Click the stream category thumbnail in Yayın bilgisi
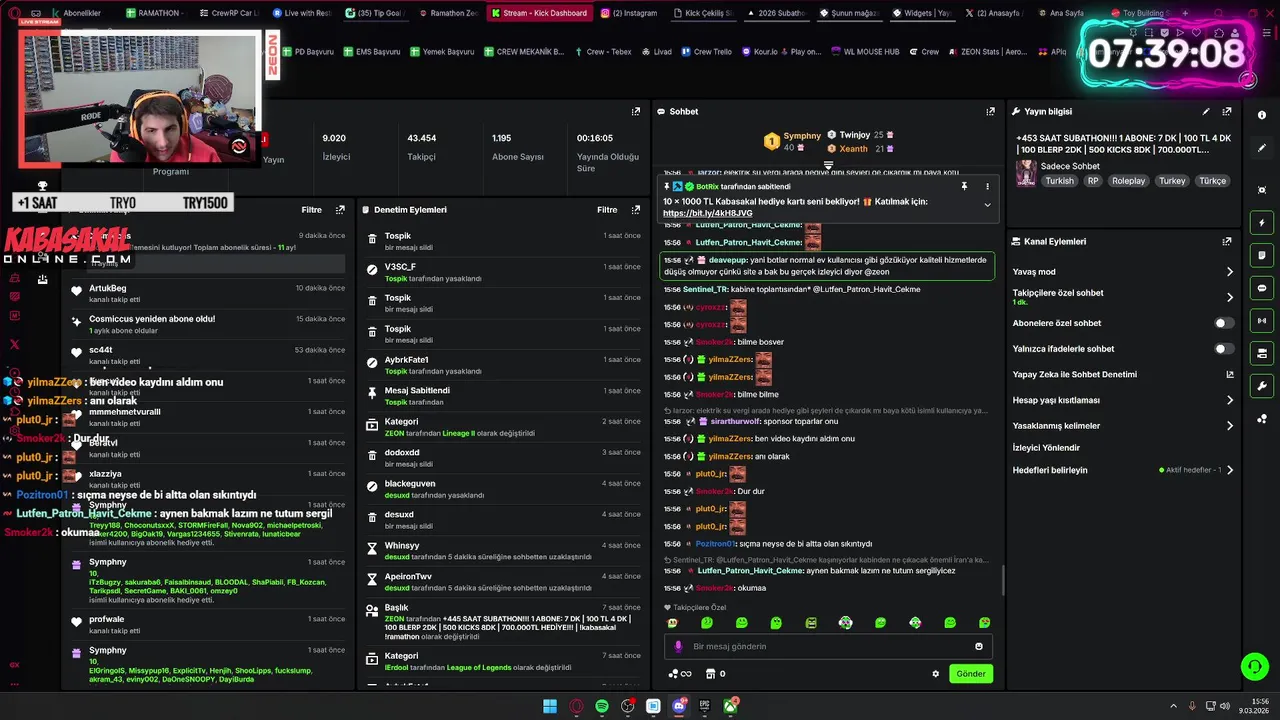Image resolution: width=1280 pixels, height=720 pixels. (1026, 174)
